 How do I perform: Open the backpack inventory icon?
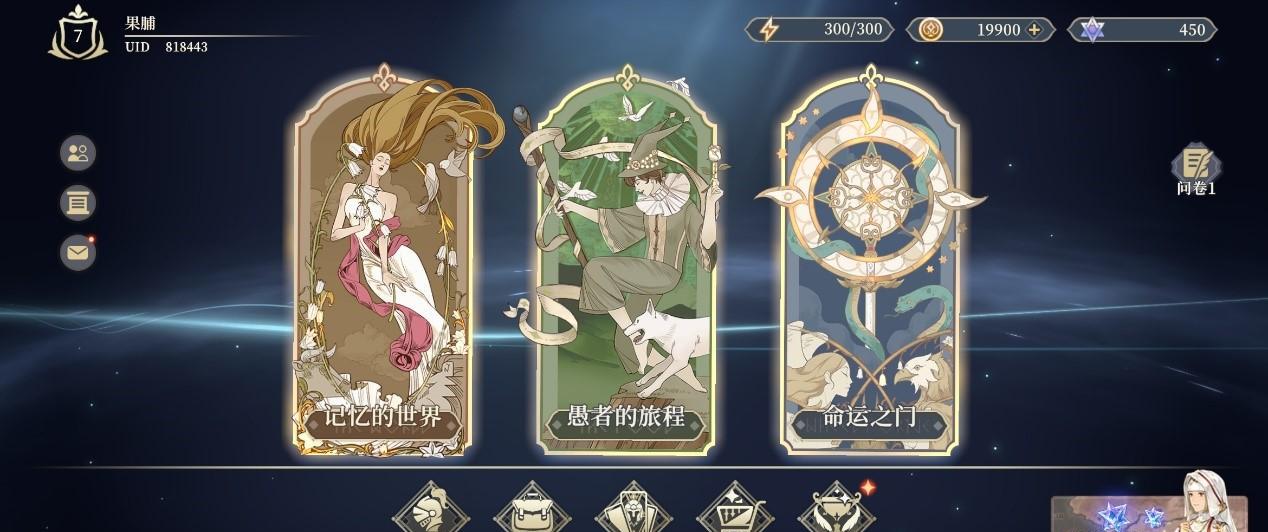click(532, 508)
